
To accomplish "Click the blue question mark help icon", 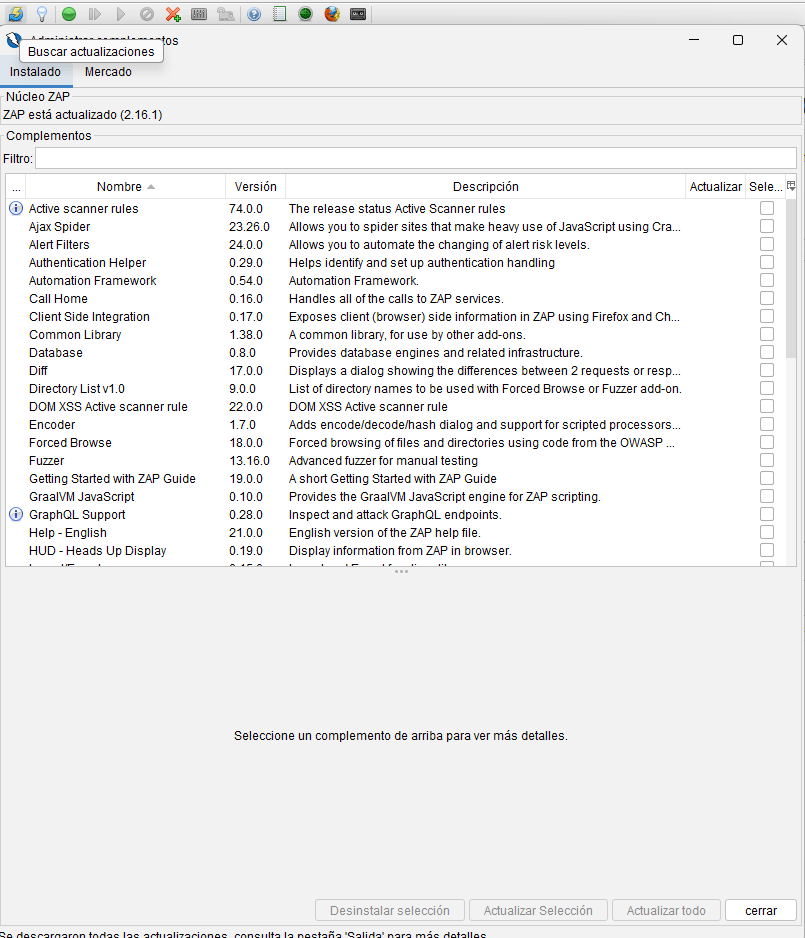I will click(254, 14).
